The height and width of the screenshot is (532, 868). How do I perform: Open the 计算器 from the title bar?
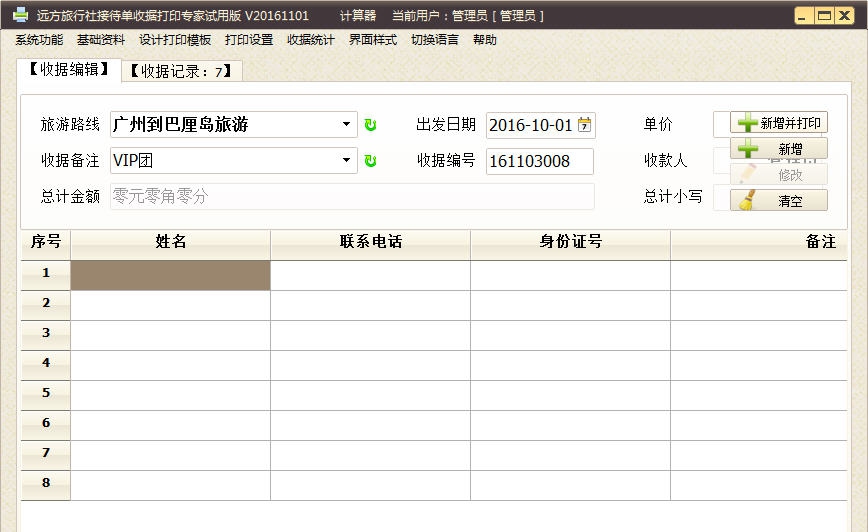click(x=358, y=16)
